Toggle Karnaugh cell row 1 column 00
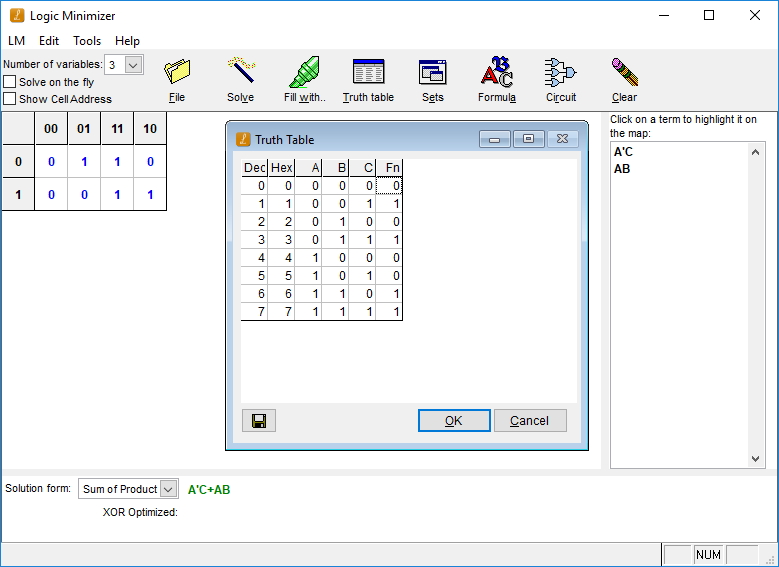Screen dimensions: 779x567 (51, 194)
